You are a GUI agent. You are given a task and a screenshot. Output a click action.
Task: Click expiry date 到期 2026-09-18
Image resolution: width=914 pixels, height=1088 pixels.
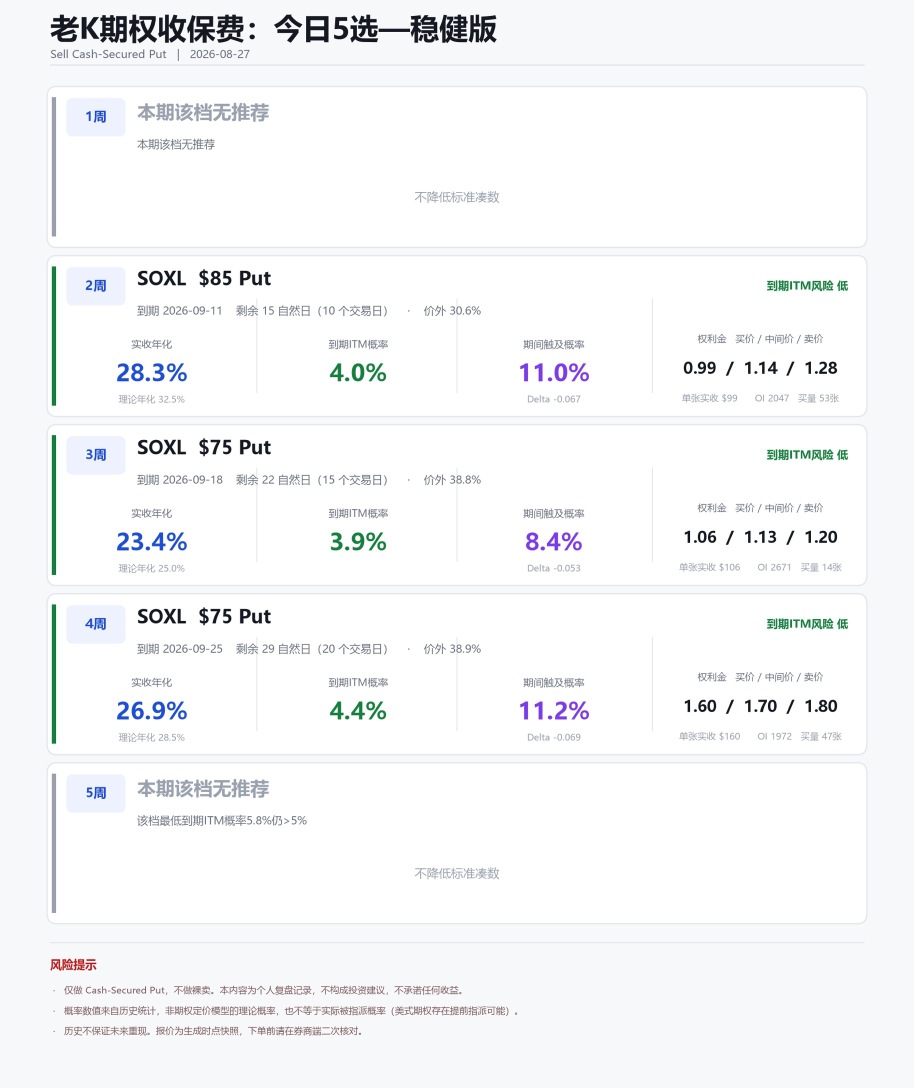coord(180,480)
